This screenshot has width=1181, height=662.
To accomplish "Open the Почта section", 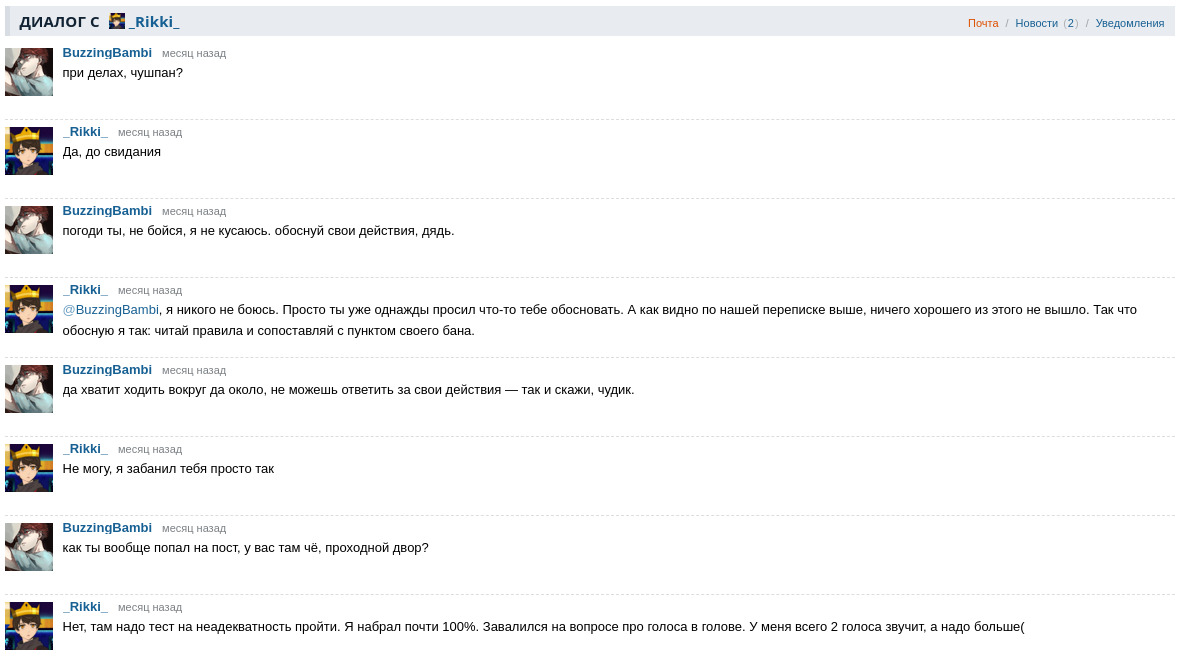I will click(982, 23).
